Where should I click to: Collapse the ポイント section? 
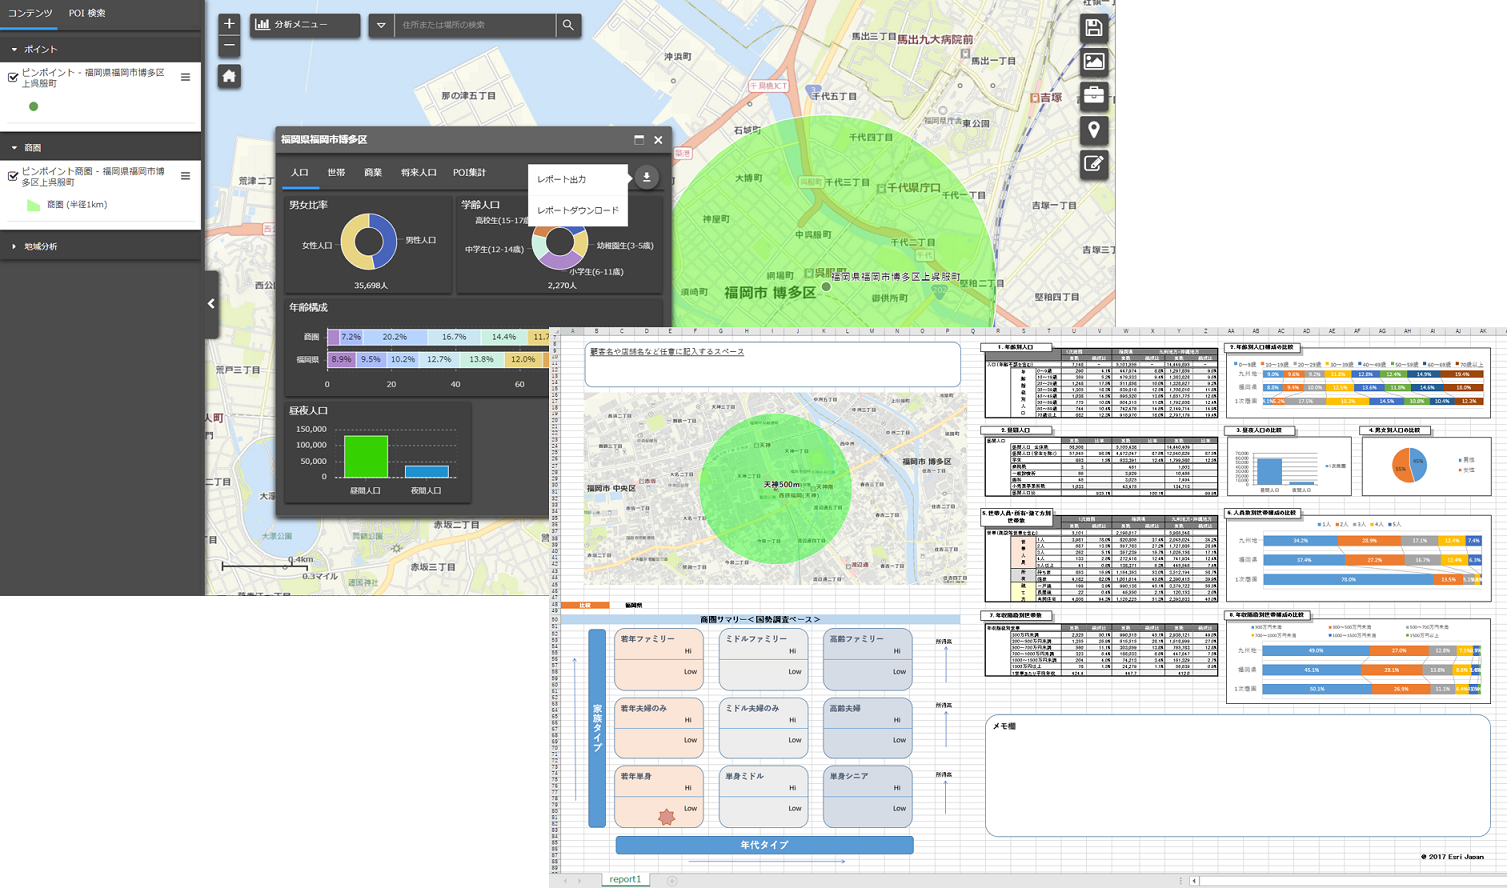(14, 49)
